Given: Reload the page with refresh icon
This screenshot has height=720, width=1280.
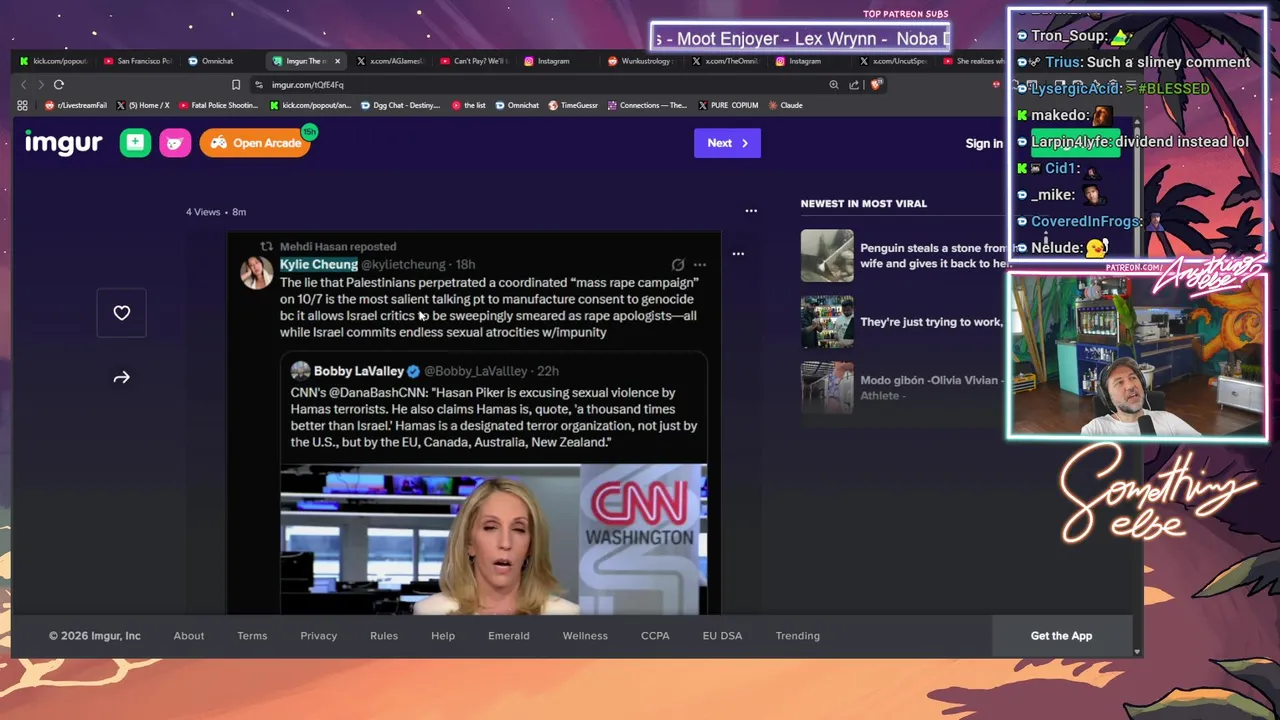Looking at the screenshot, I should [x=59, y=85].
